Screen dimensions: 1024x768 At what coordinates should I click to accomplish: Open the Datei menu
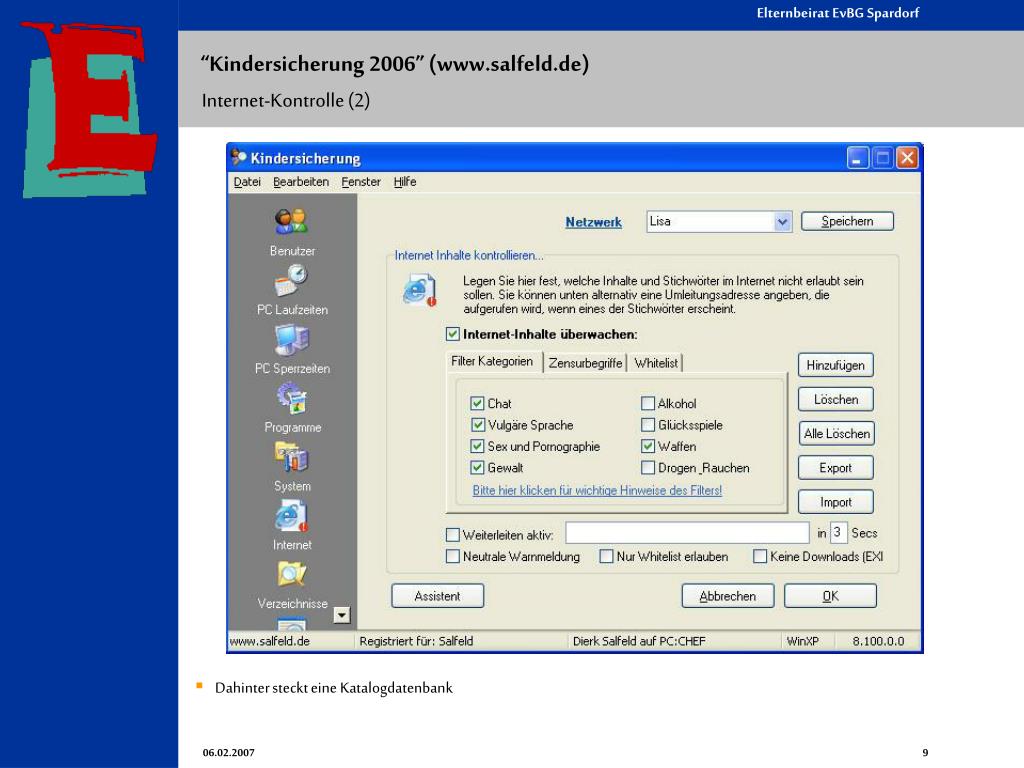247,182
